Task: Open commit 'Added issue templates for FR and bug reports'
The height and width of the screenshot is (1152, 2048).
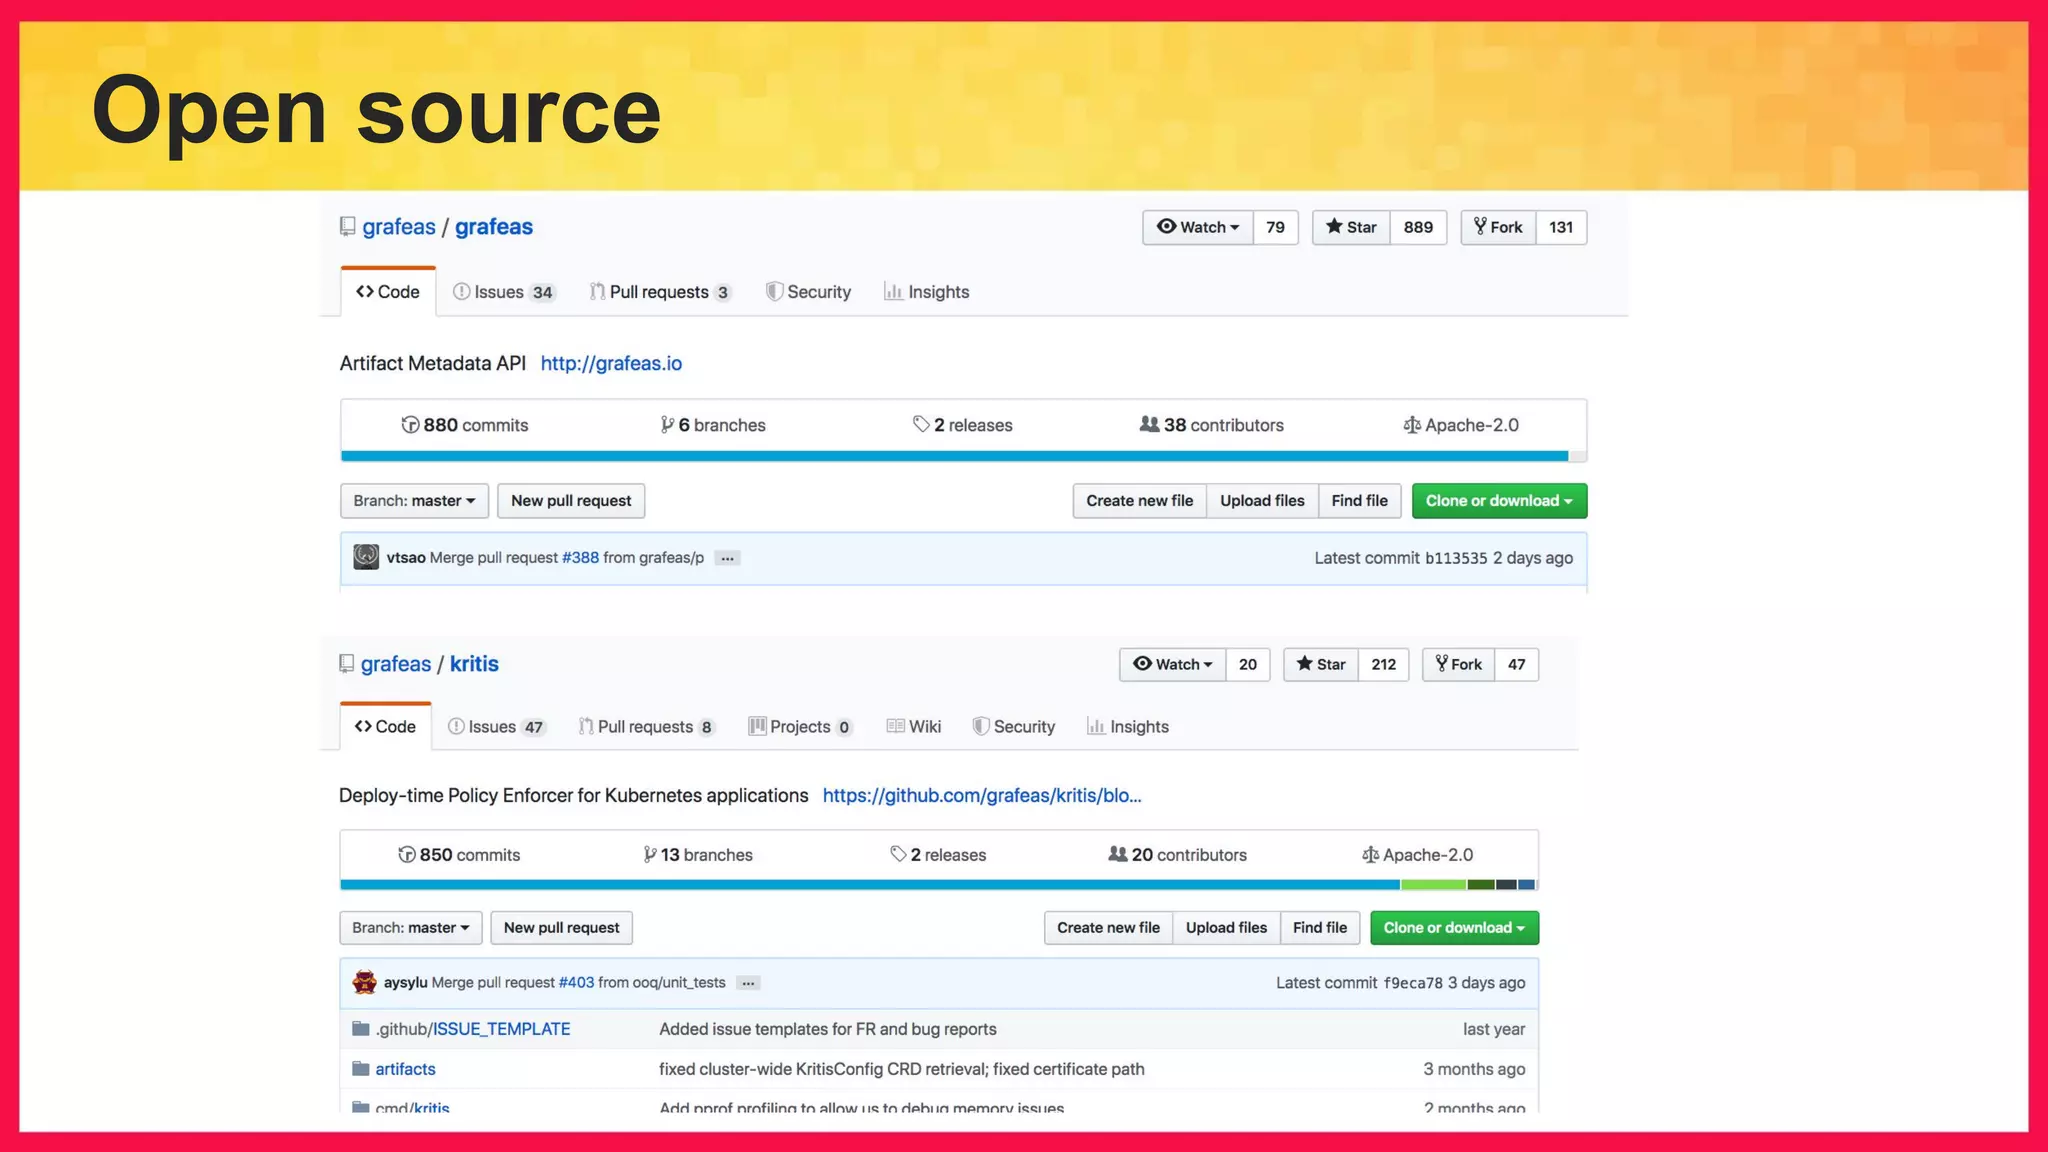Action: click(828, 1029)
